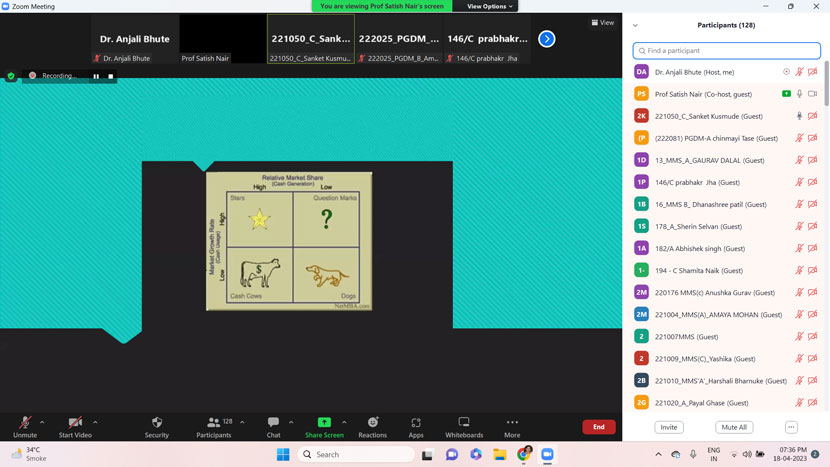
Task: Pause the meeting recording
Action: (96, 76)
